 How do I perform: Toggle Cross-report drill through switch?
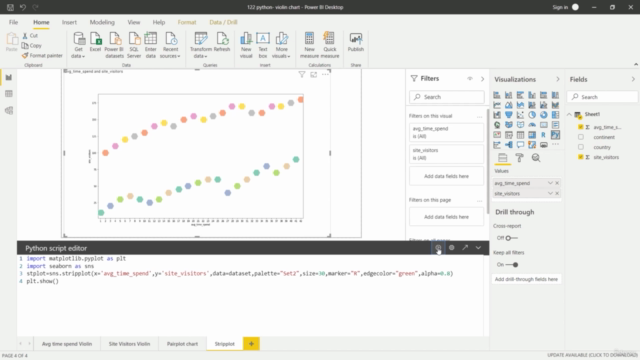point(511,238)
